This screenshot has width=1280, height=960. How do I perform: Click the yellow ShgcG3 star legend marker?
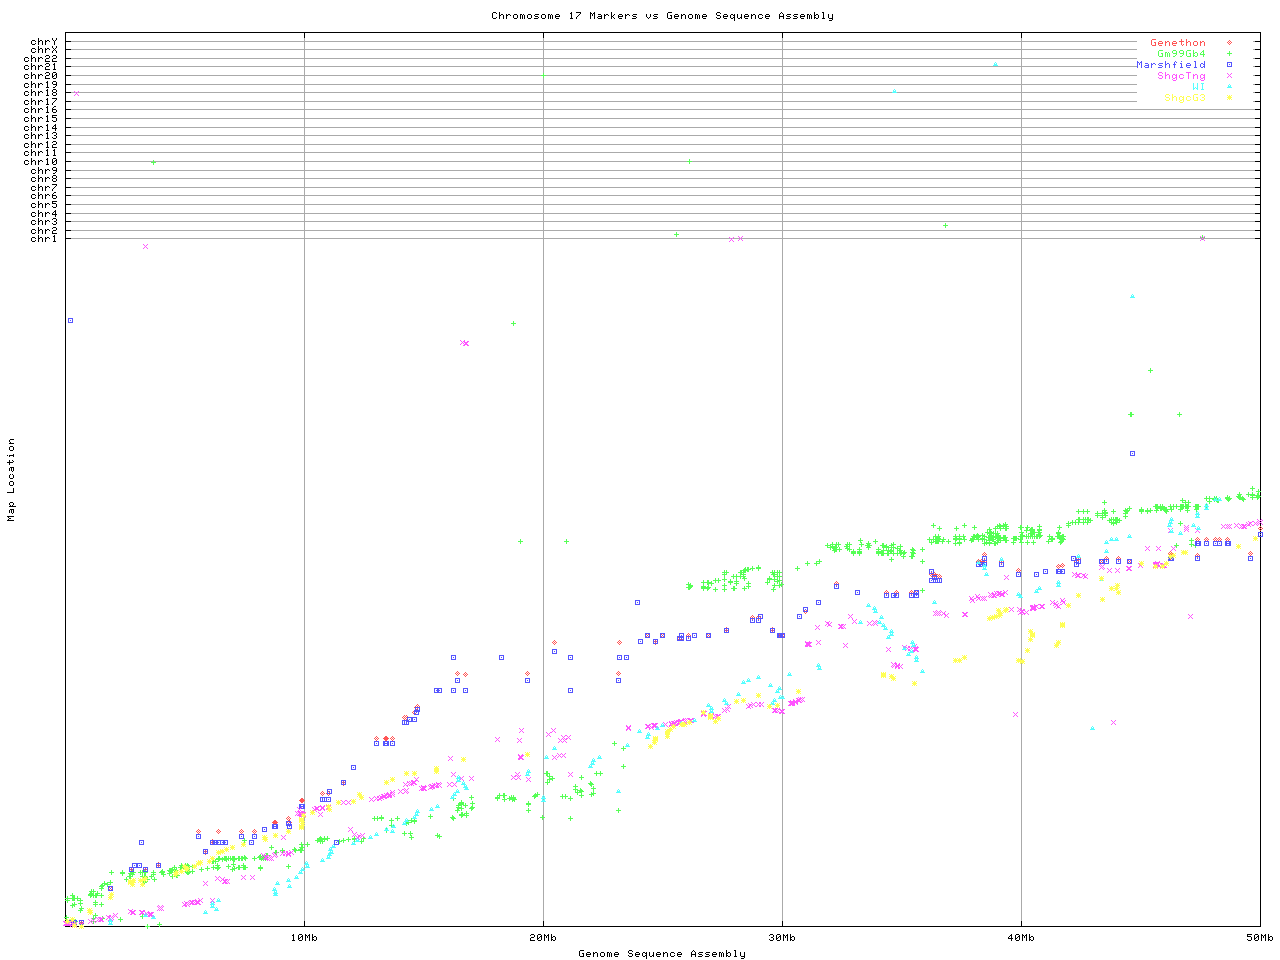1229,98
